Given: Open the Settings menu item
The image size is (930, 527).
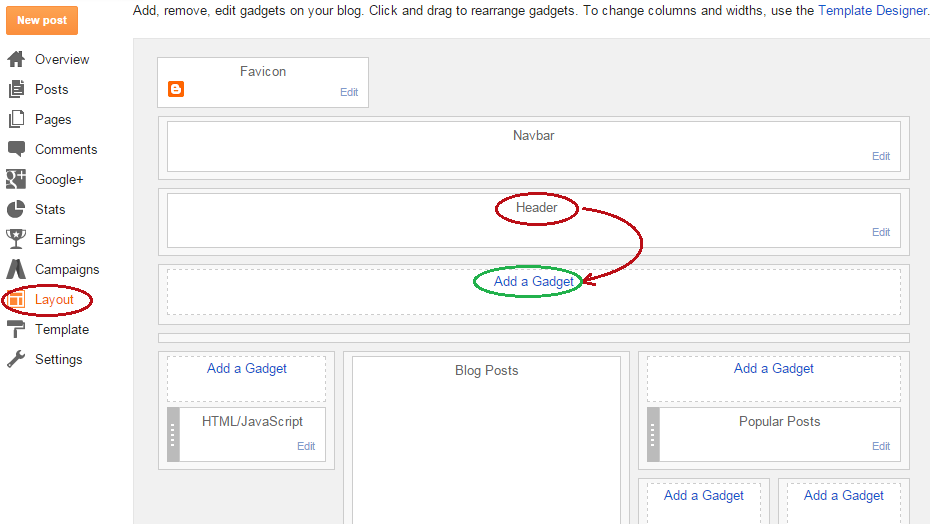Looking at the screenshot, I should pos(58,360).
